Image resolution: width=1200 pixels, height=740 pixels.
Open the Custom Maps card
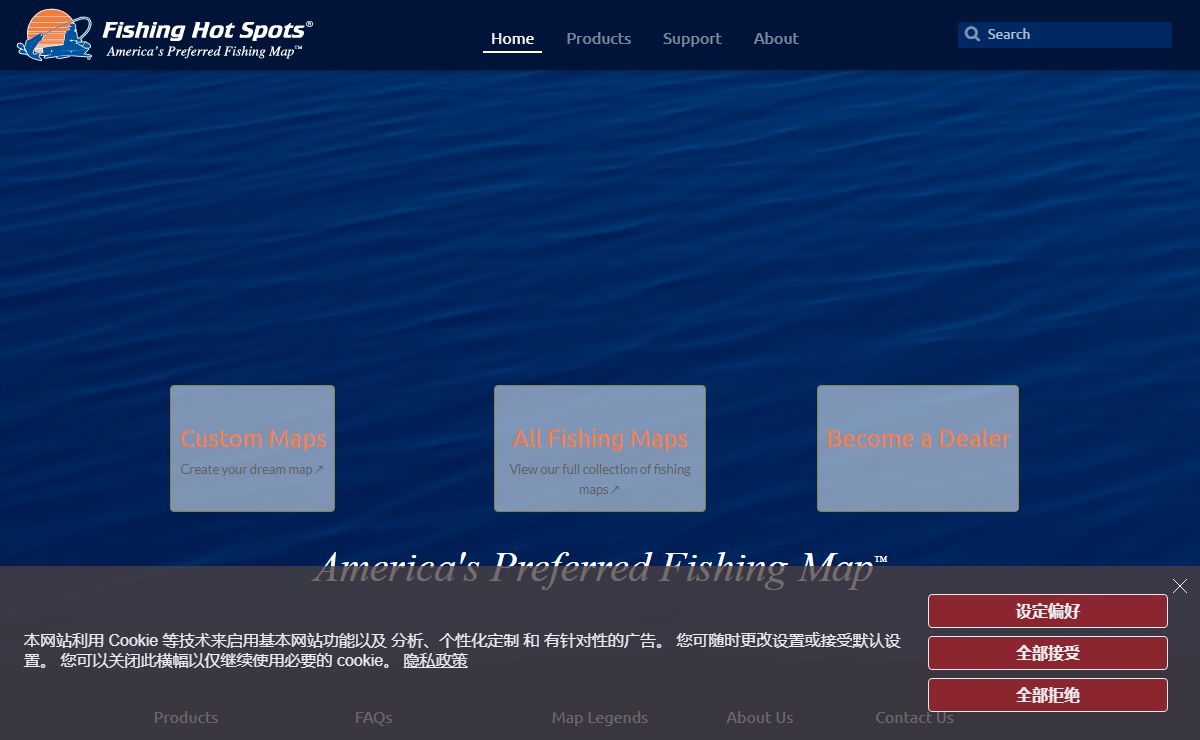pos(252,448)
